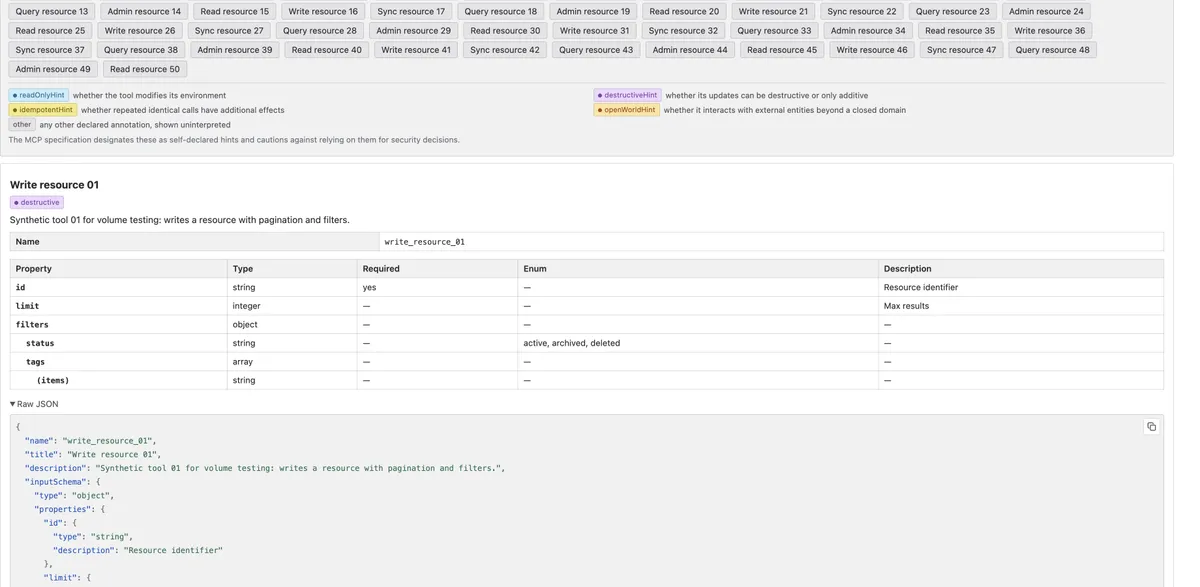Open Admin resource 44

point(689,49)
